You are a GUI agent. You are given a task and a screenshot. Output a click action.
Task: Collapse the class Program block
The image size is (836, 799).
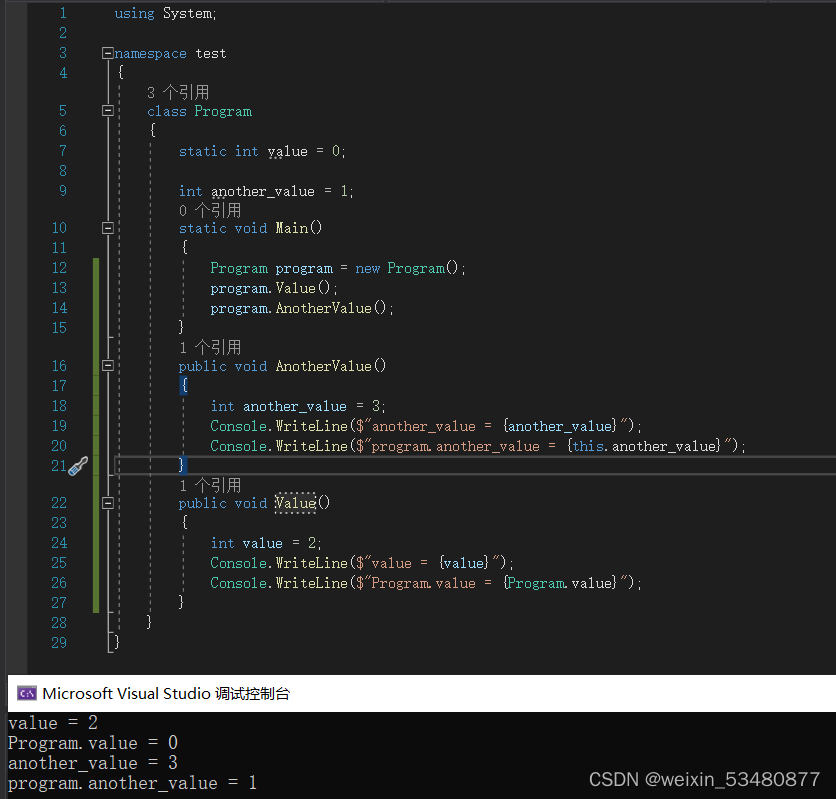coord(108,110)
